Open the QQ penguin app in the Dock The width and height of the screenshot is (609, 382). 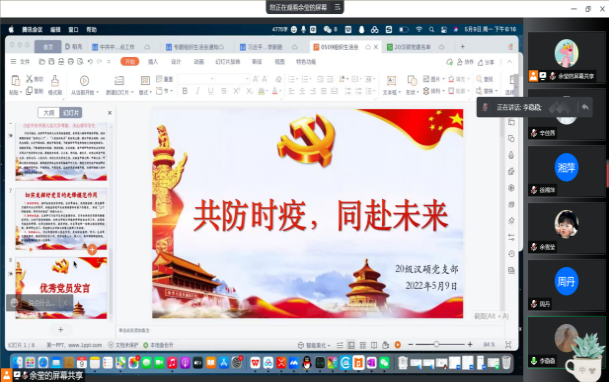[307, 363]
